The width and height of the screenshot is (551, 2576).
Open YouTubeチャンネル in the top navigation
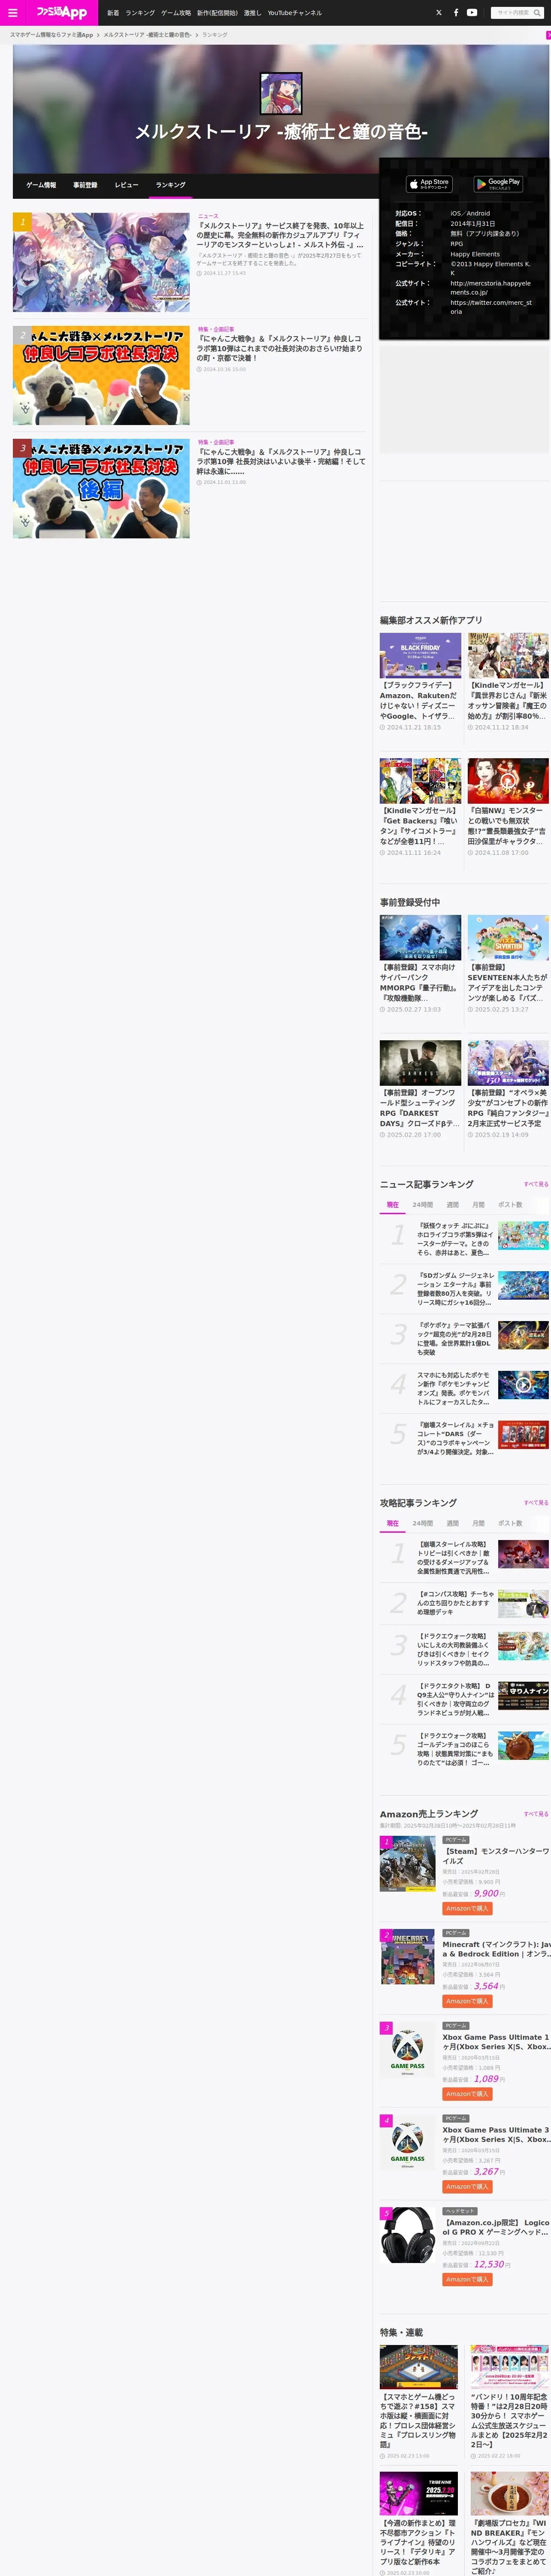click(294, 13)
